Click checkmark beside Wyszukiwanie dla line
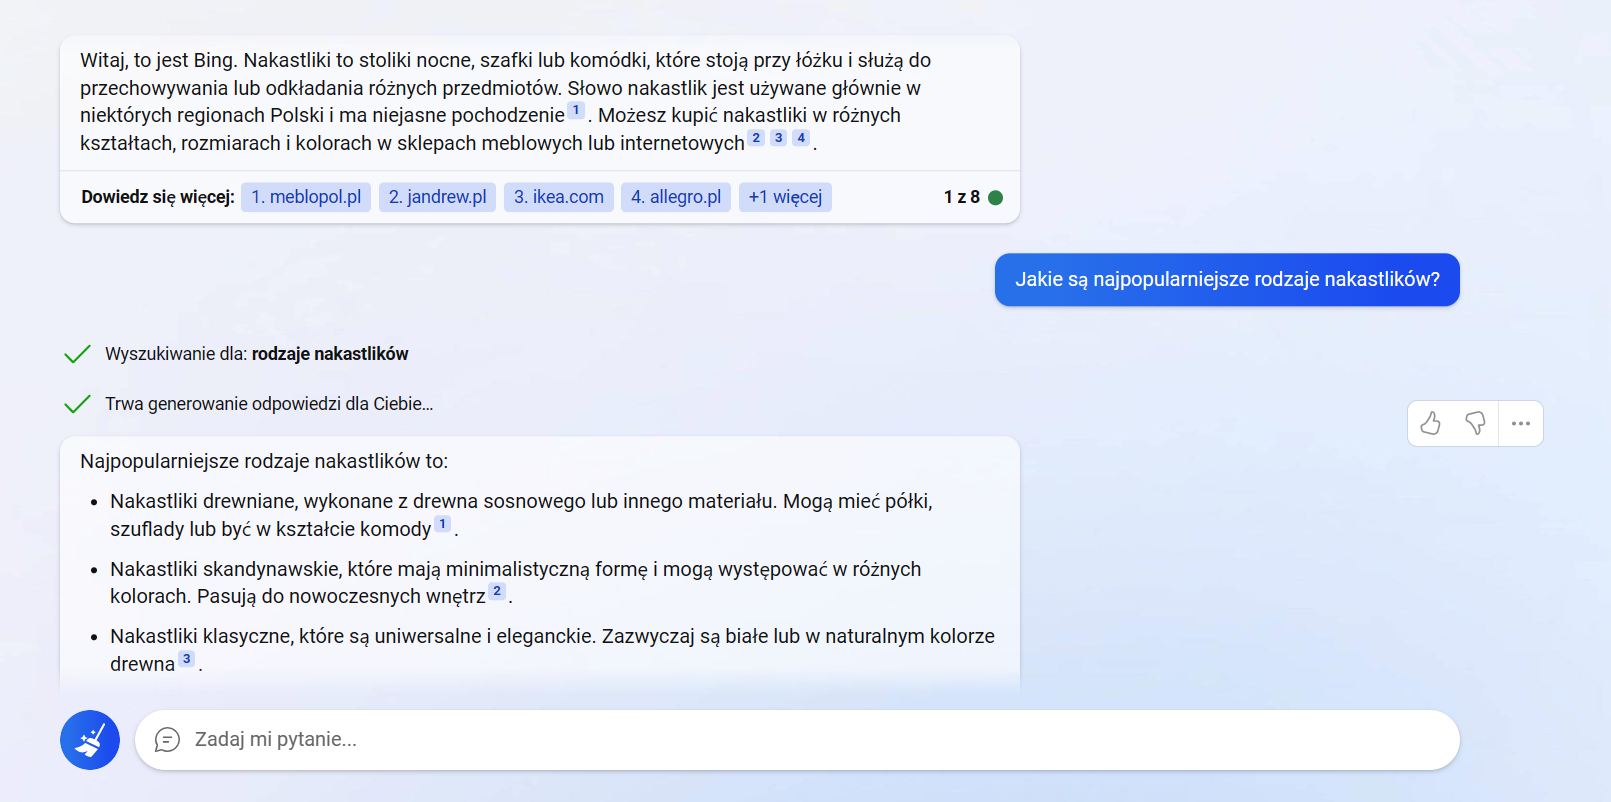The width and height of the screenshot is (1611, 802). coord(77,354)
